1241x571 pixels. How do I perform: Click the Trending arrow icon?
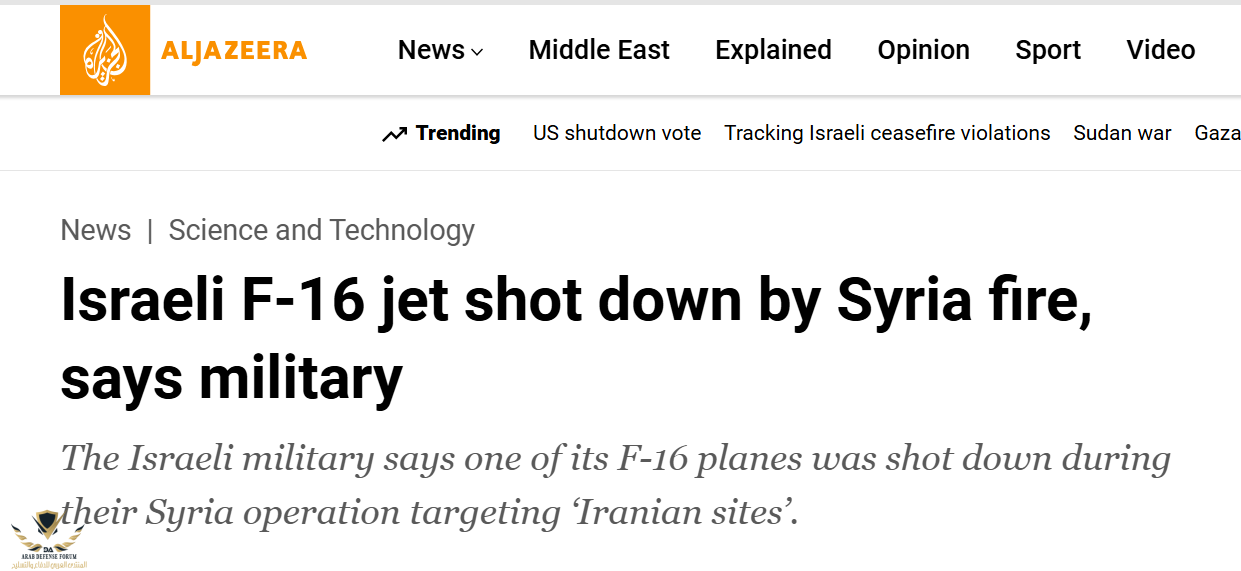[394, 134]
